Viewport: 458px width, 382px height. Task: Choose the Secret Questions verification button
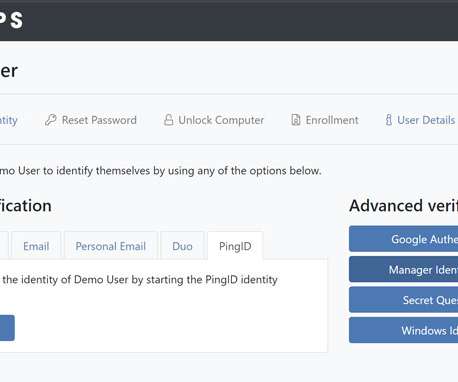point(404,300)
